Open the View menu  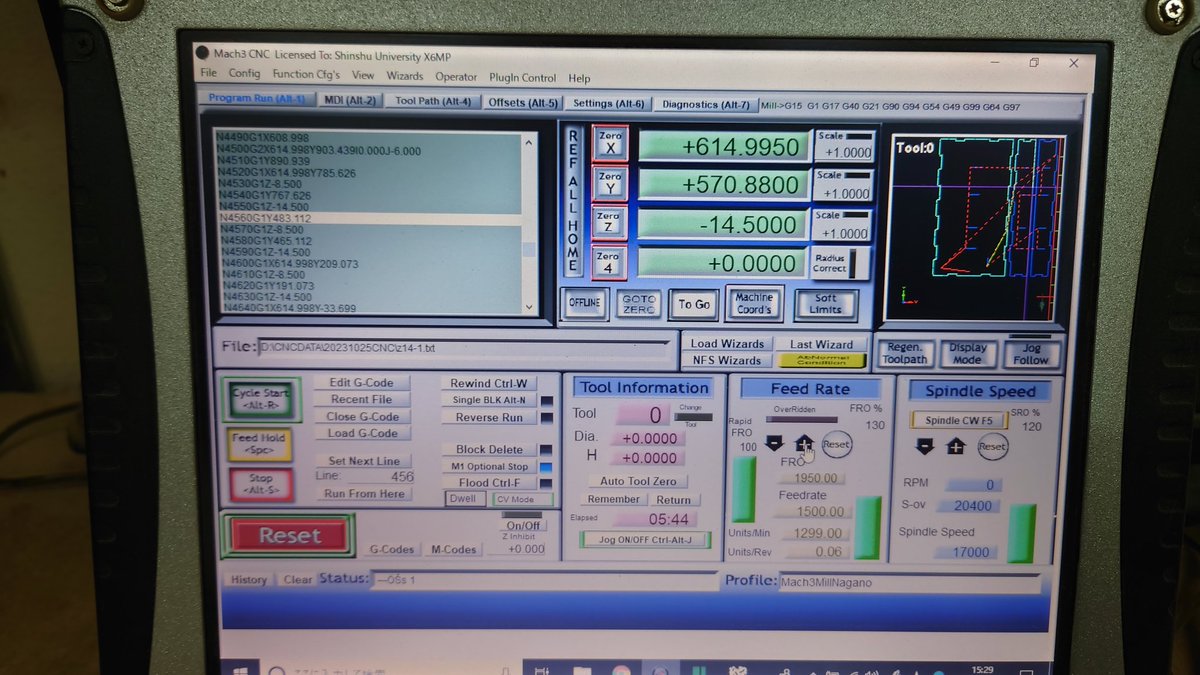click(363, 76)
